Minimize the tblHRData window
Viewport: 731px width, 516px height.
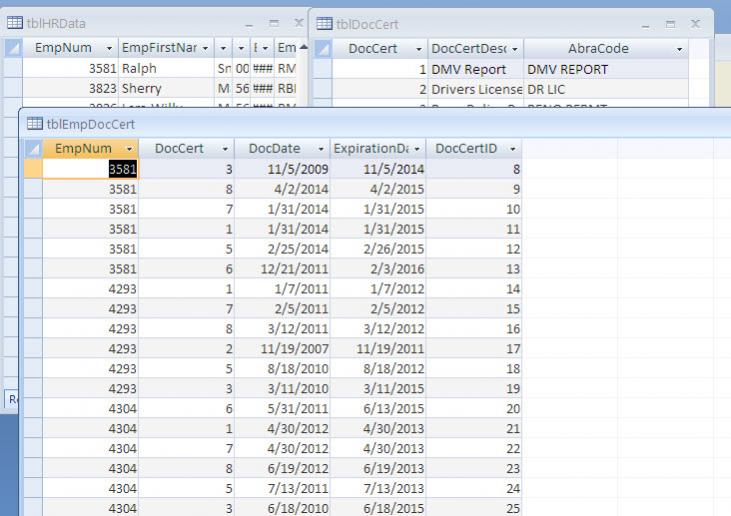pyautogui.click(x=250, y=22)
